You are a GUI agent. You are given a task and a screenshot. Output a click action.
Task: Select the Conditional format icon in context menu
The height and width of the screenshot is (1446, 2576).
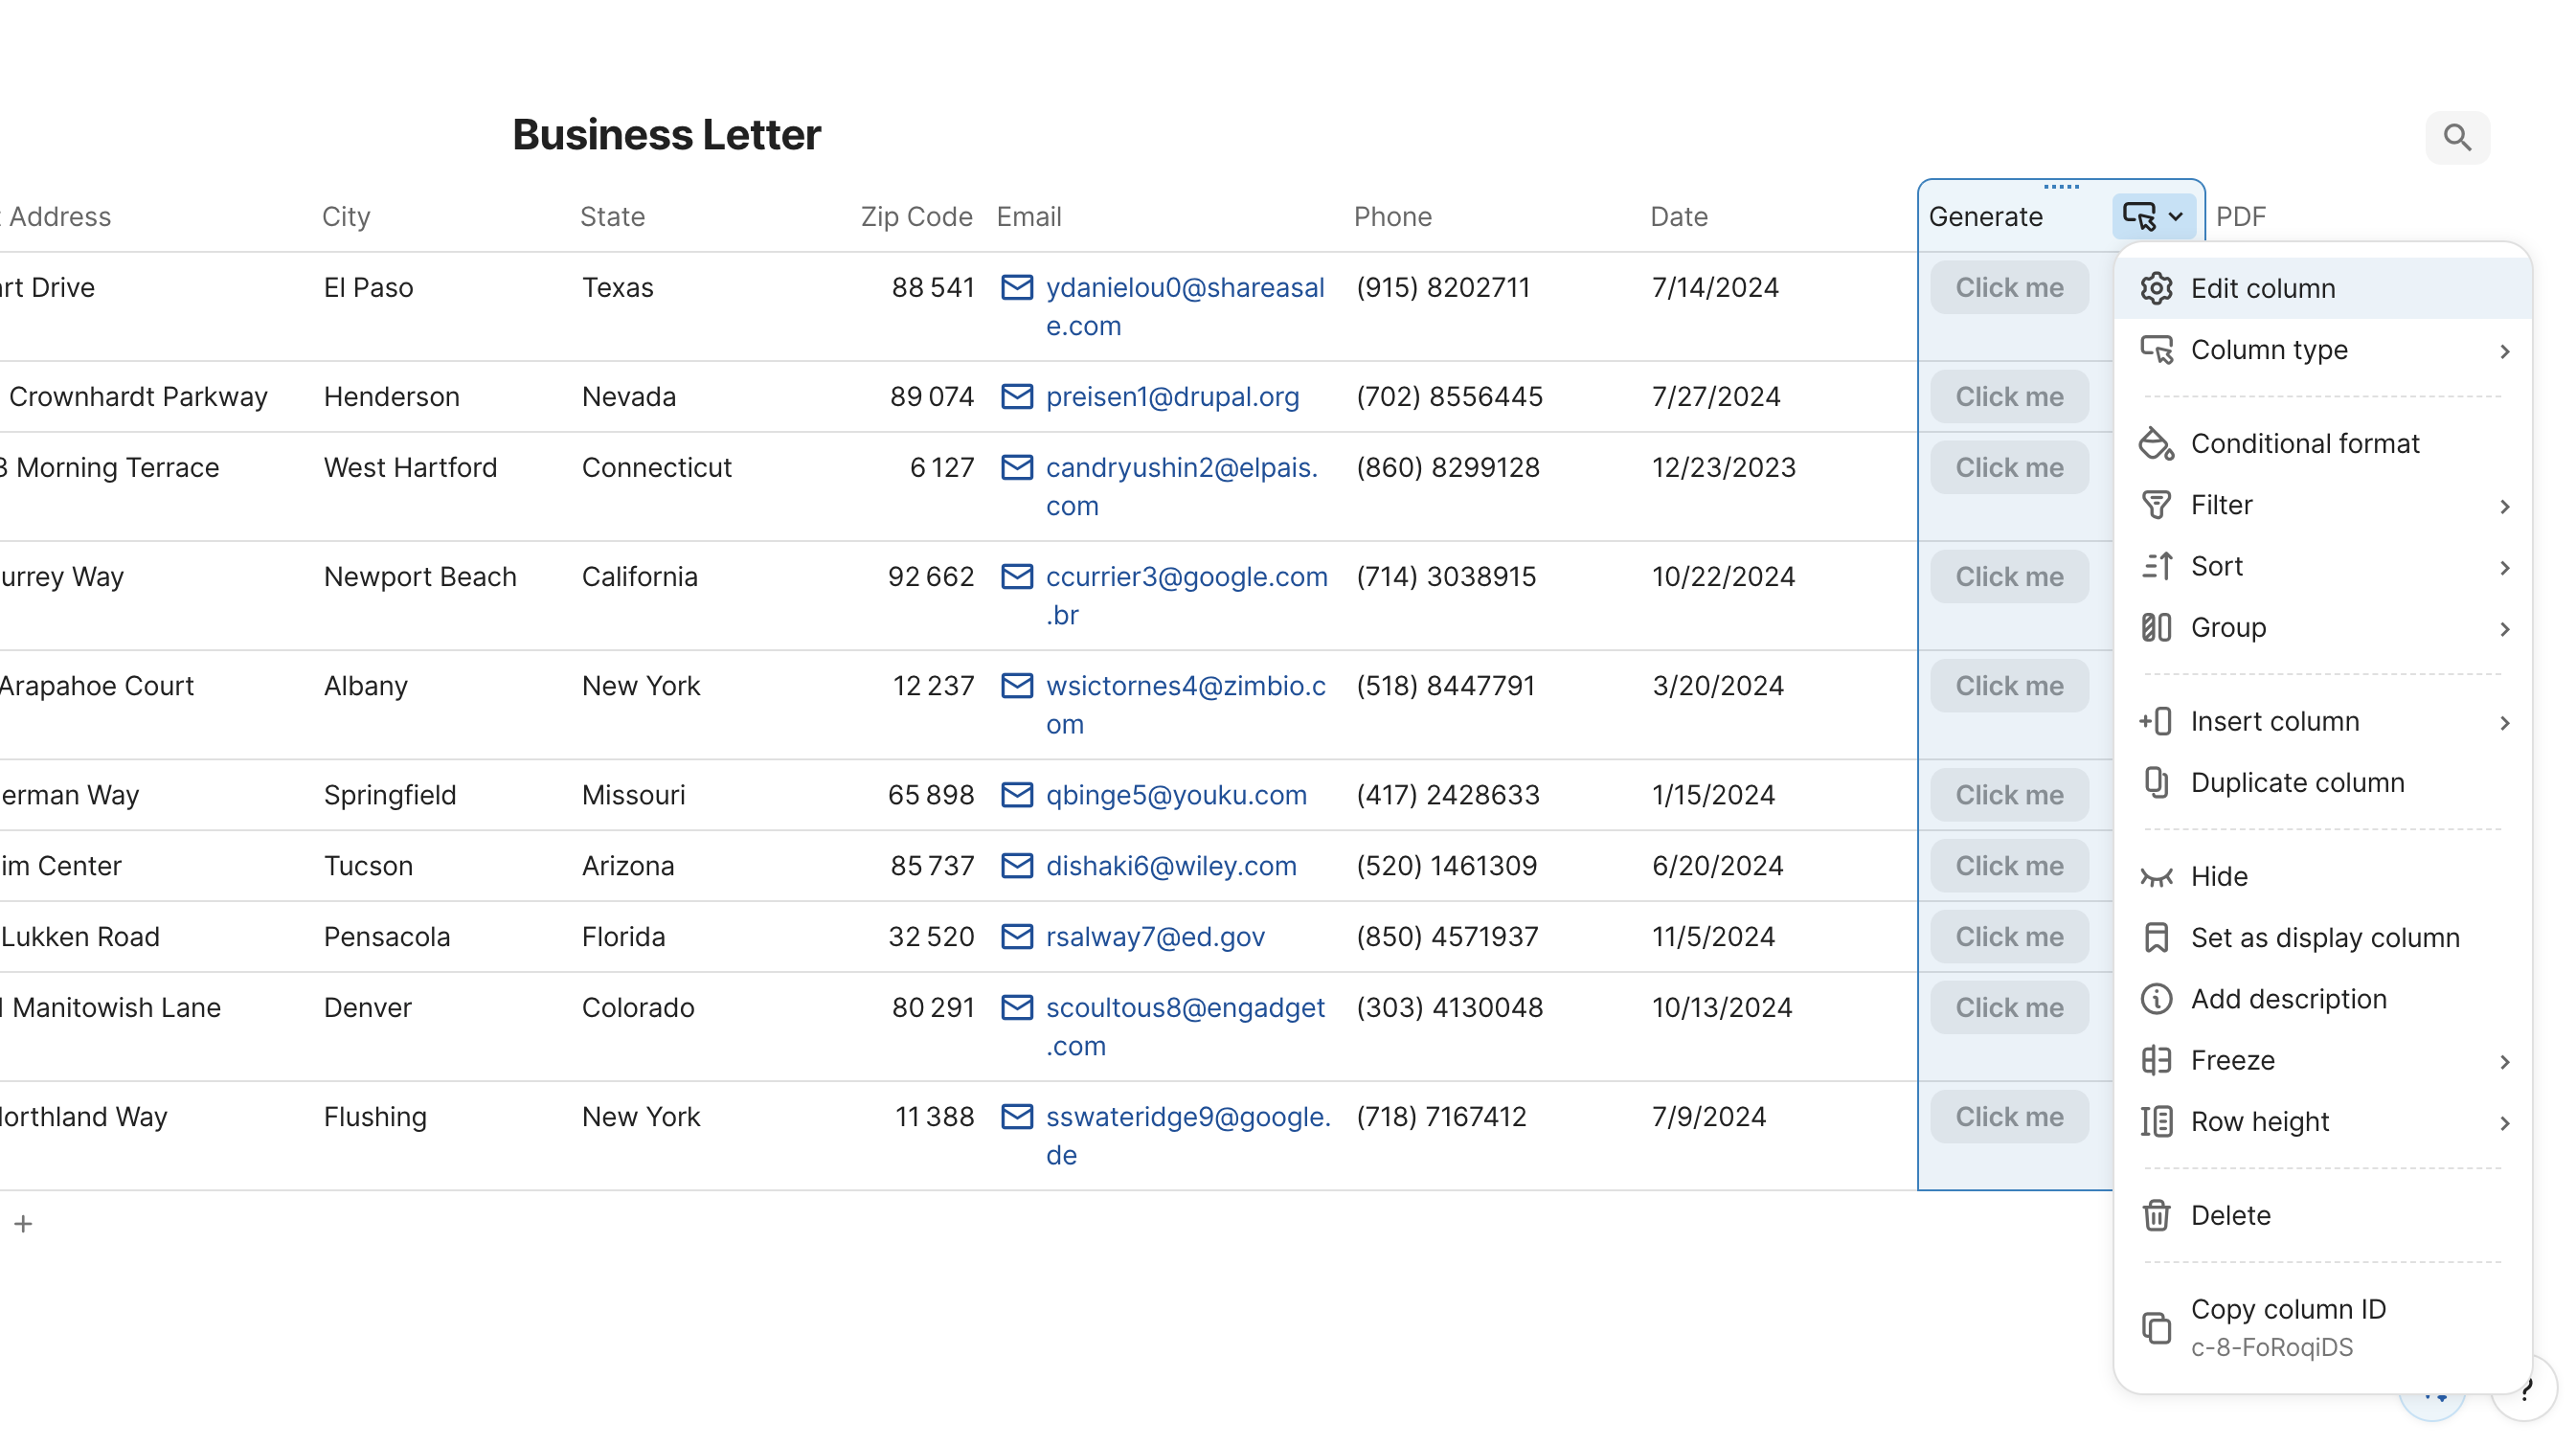[x=2157, y=444]
